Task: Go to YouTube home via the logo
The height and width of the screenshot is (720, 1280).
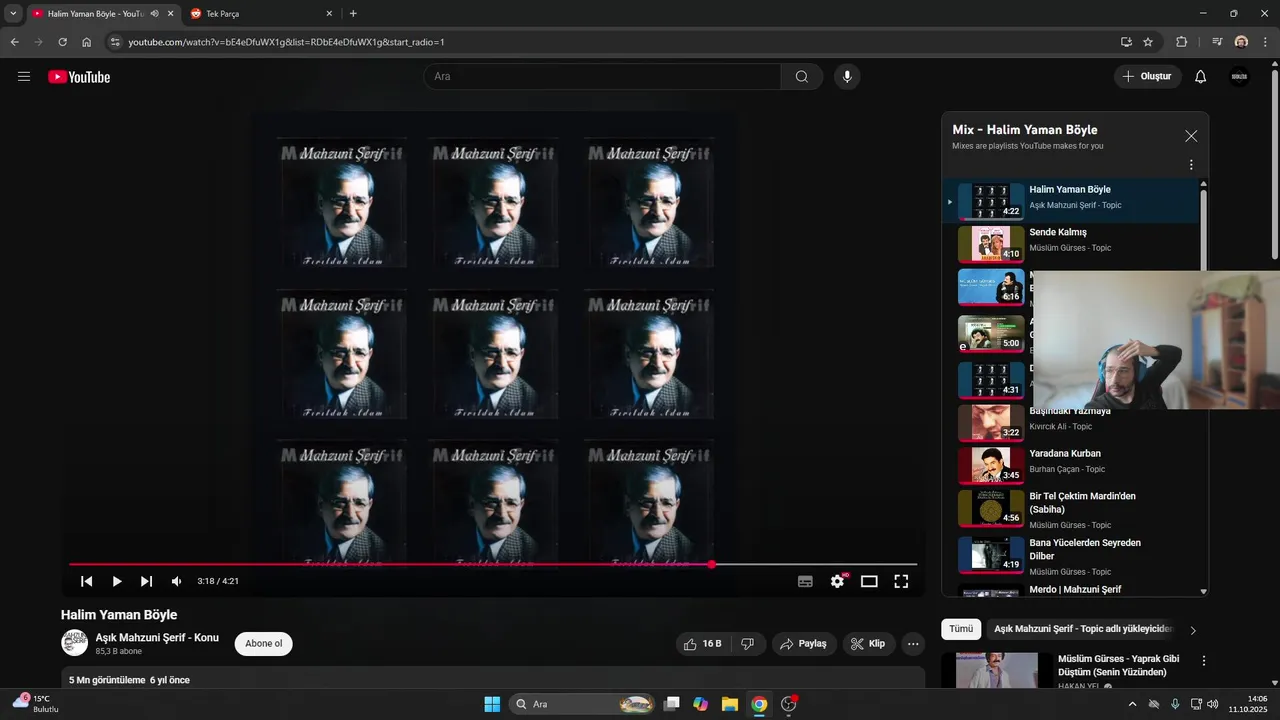Action: (79, 77)
